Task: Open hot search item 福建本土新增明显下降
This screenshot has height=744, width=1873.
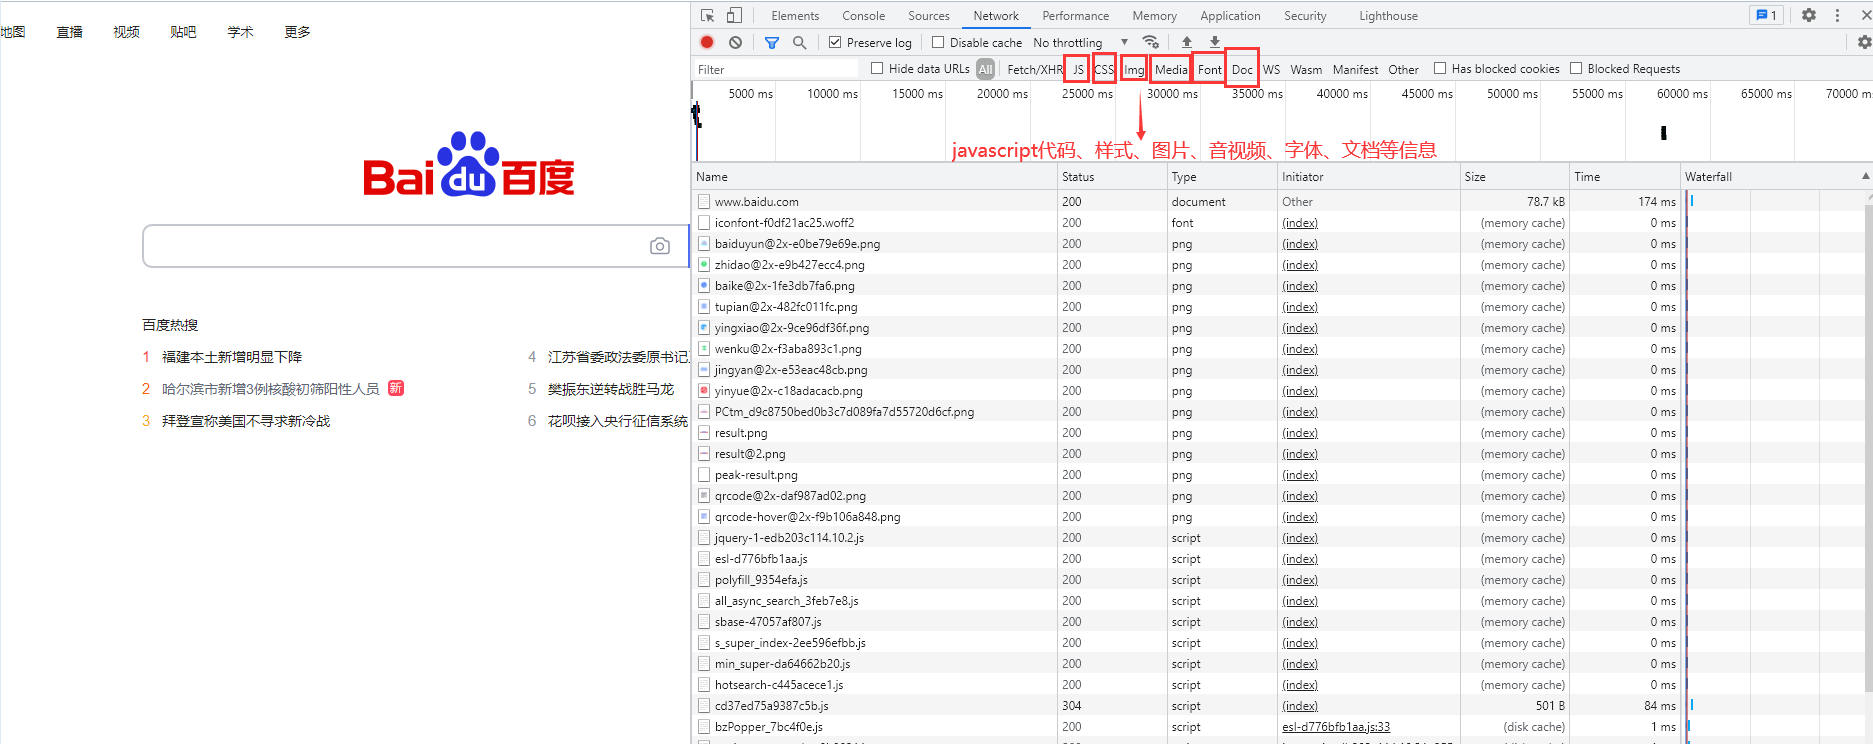Action: pyautogui.click(x=232, y=357)
